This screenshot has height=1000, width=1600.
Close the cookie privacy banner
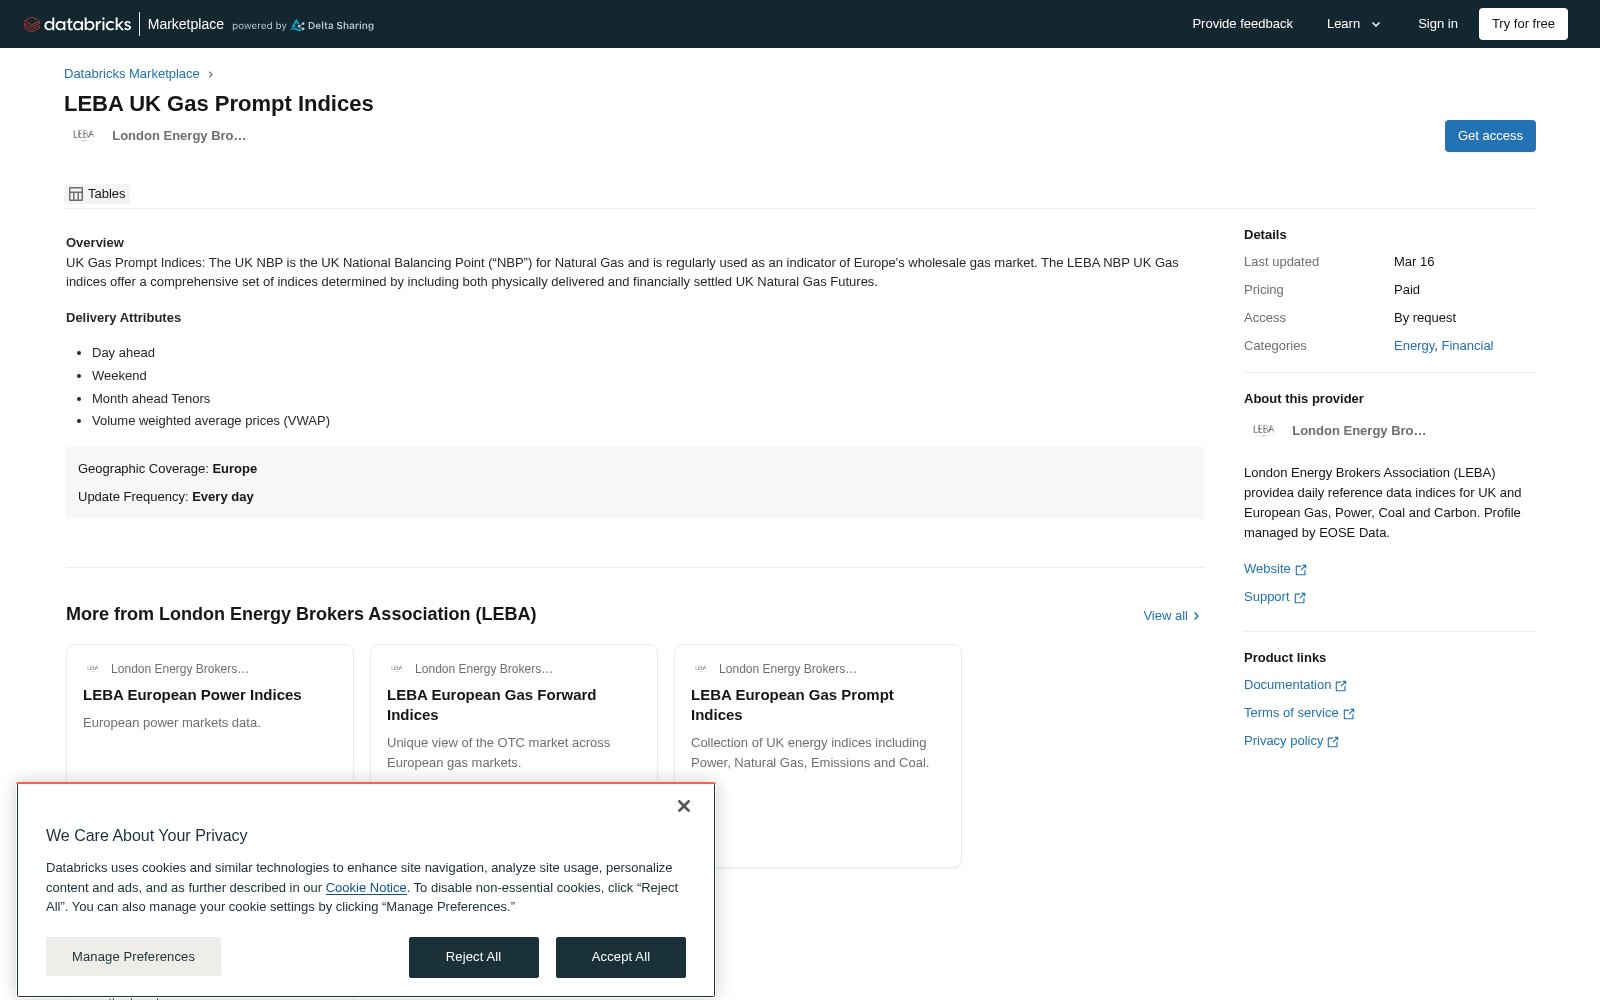(684, 806)
